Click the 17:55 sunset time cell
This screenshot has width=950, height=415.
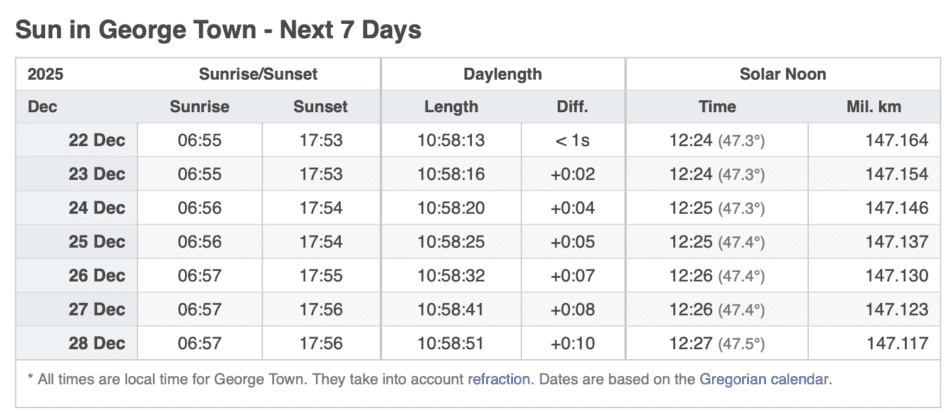320,276
